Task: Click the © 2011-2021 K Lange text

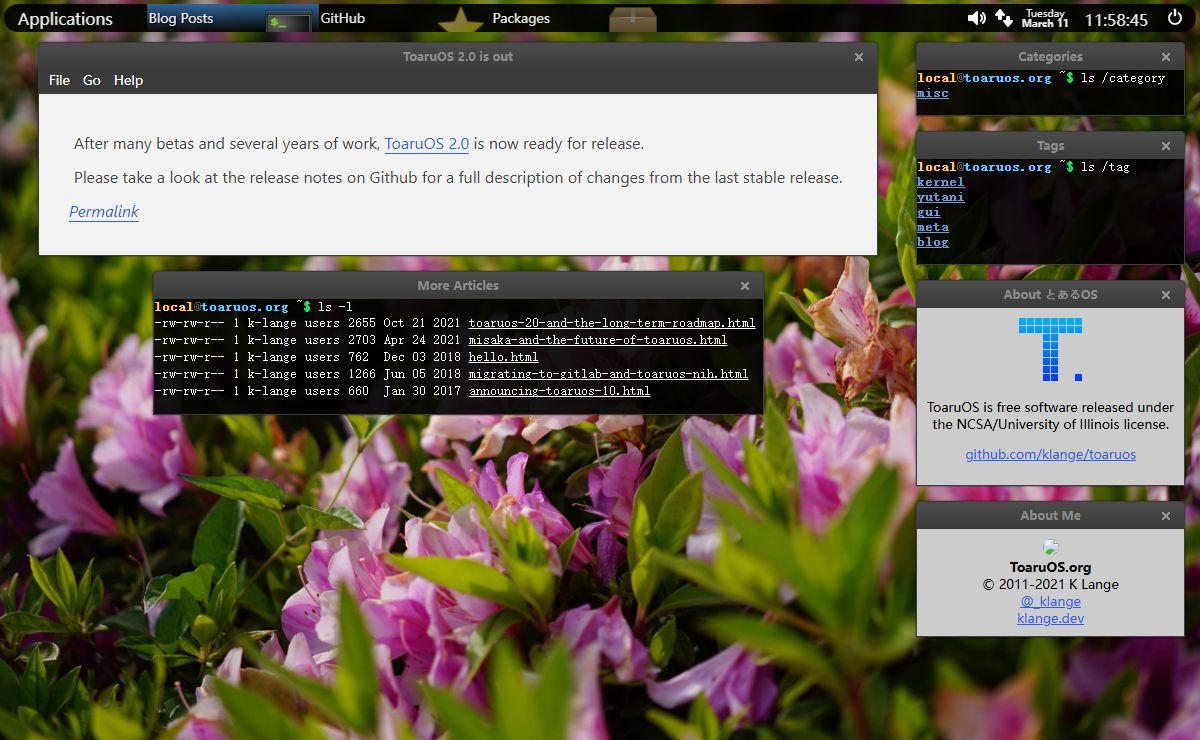Action: (x=1050, y=584)
